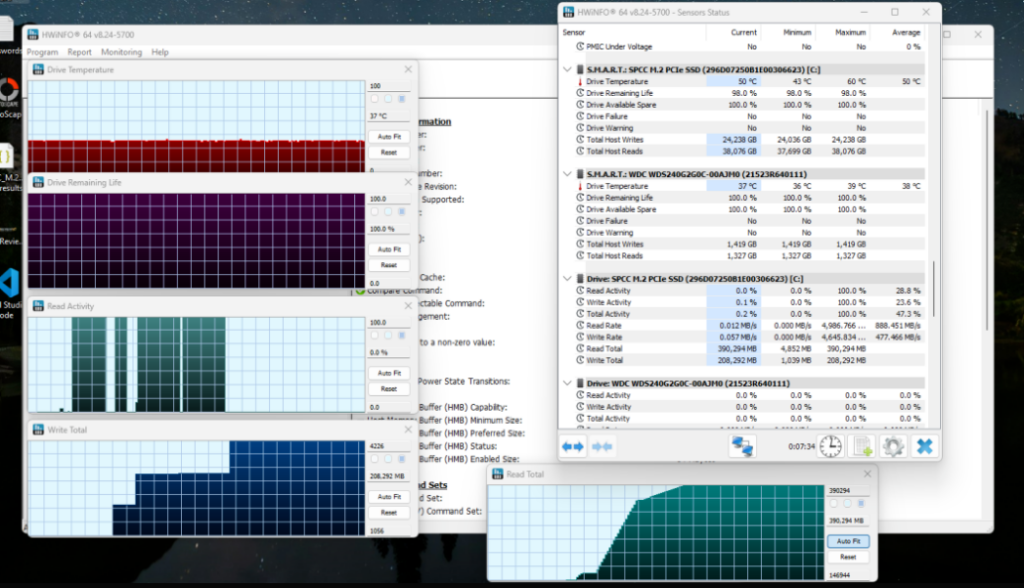Click the expand columns blue arrows icon
This screenshot has height=588, width=1024.
pos(573,447)
